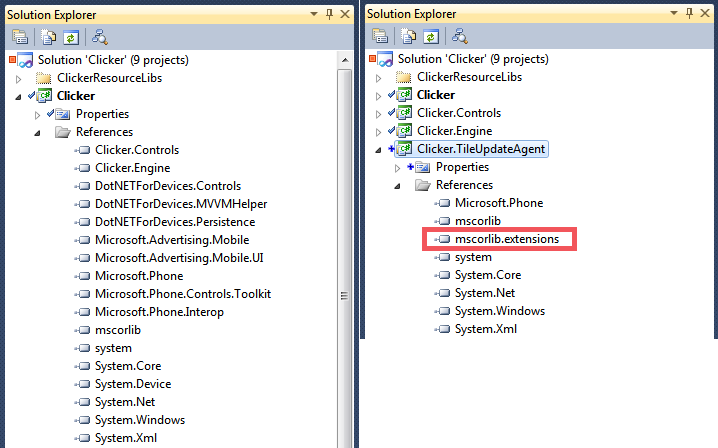
Task: Select the DotNETForDevices.MVVMHelper reference
Action: (175, 204)
